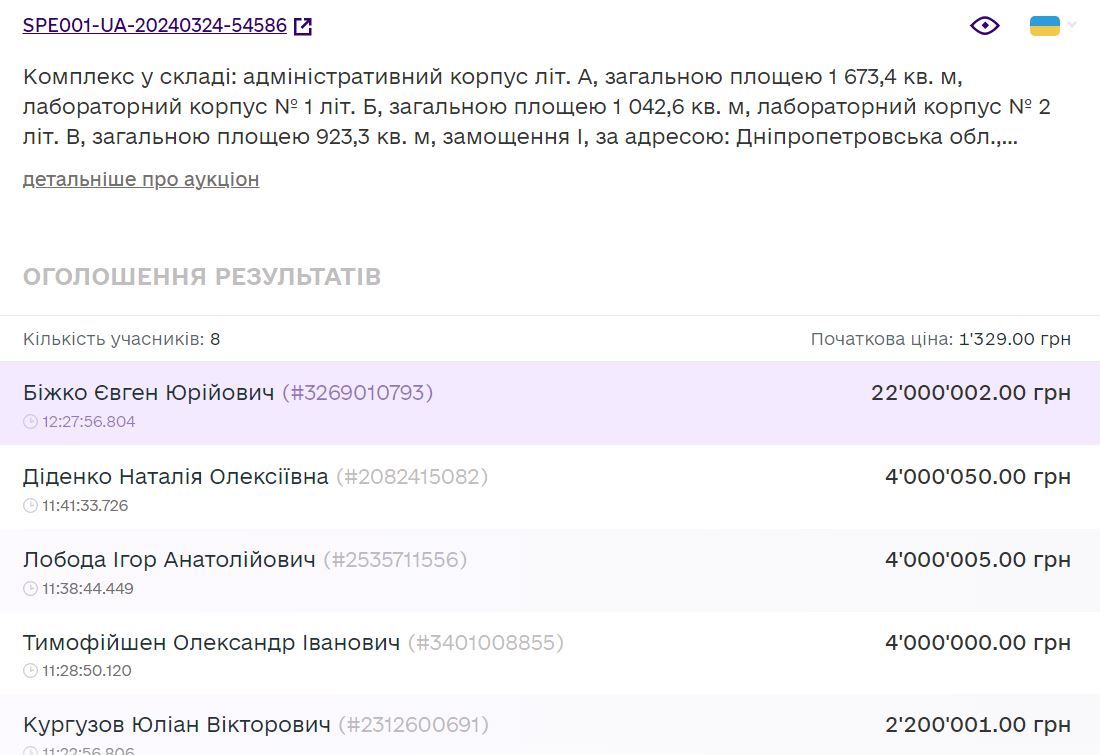The height and width of the screenshot is (755, 1100).
Task: Open auction link SPE001-UA-20240324-54586
Action: click(155, 26)
